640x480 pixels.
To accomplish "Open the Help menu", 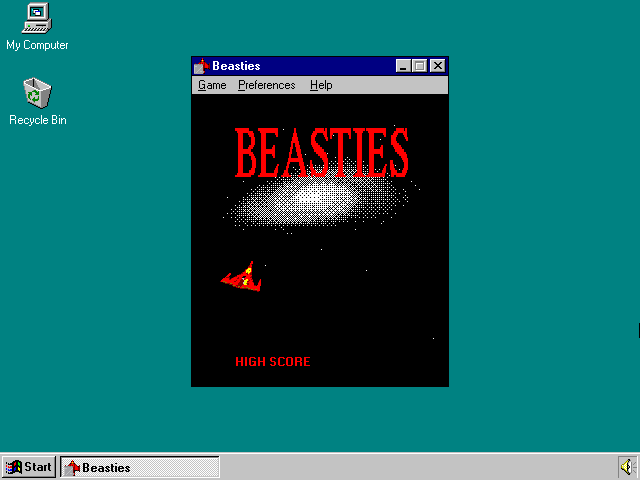I will click(x=321, y=85).
